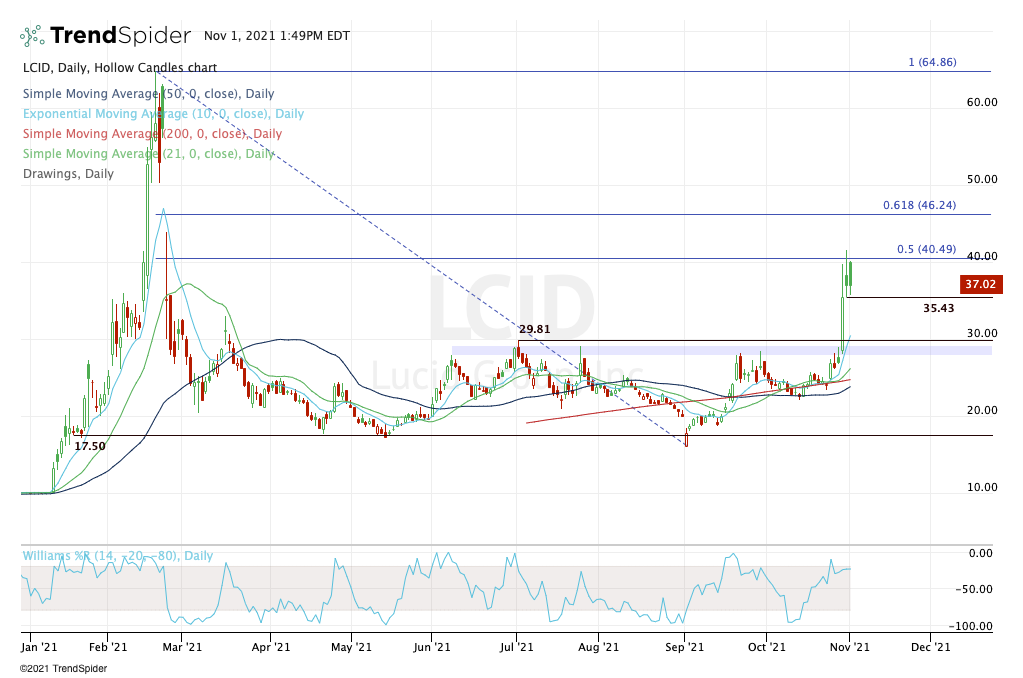Open the Williams %R indicator label
The height and width of the screenshot is (678, 1023).
[117, 555]
